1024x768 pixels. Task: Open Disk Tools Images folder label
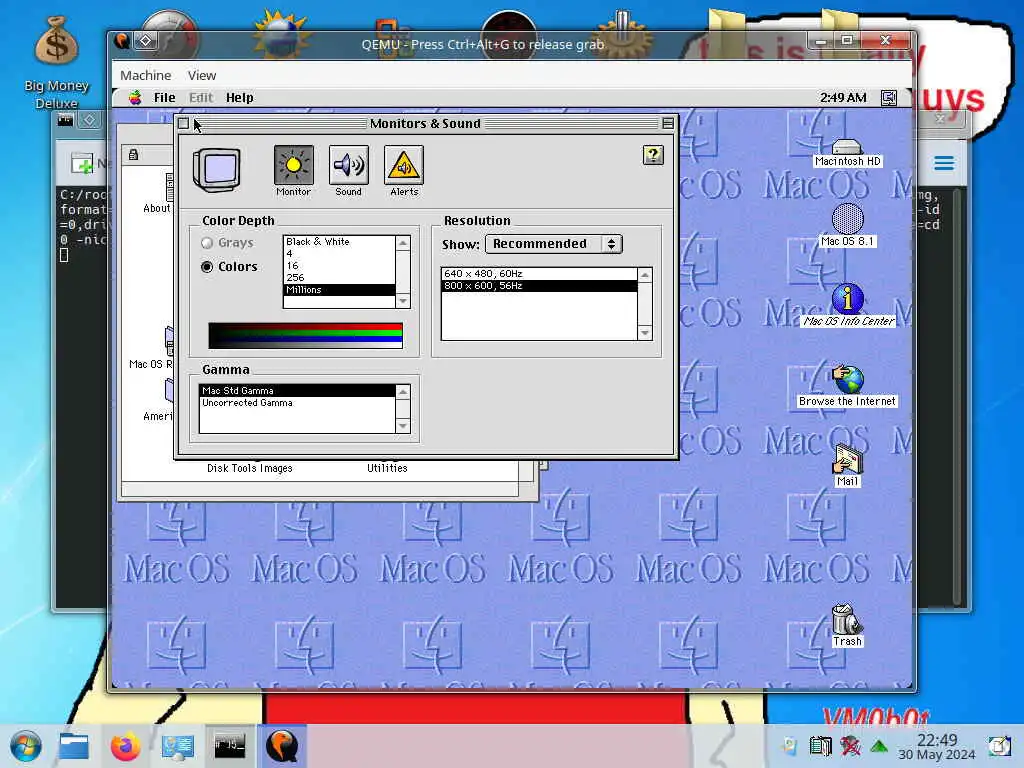click(249, 468)
